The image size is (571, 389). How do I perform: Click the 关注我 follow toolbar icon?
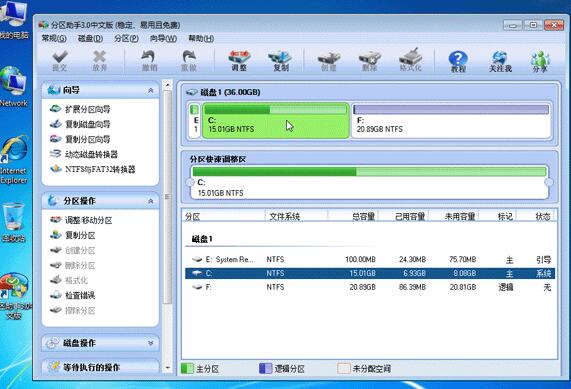(500, 61)
